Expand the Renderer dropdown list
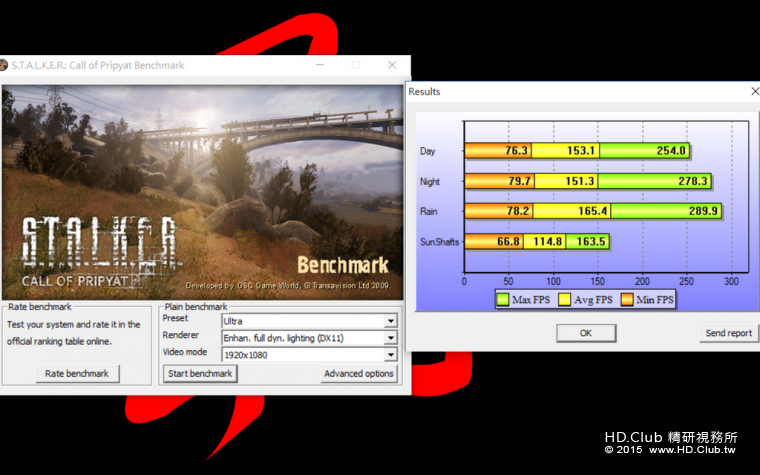The image size is (760, 475). (x=390, y=338)
